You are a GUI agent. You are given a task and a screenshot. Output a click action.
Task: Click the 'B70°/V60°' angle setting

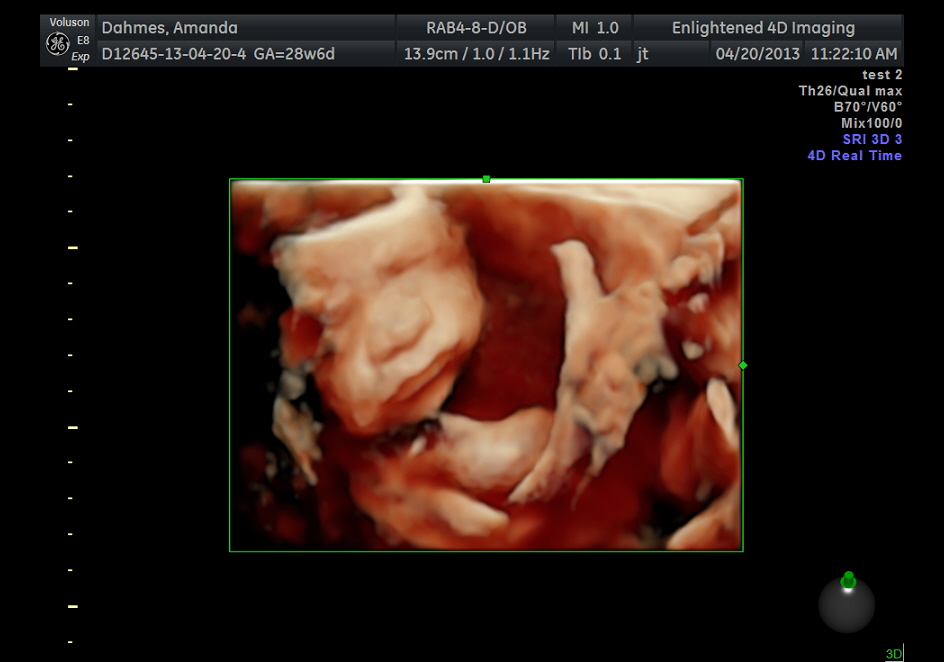coord(868,107)
